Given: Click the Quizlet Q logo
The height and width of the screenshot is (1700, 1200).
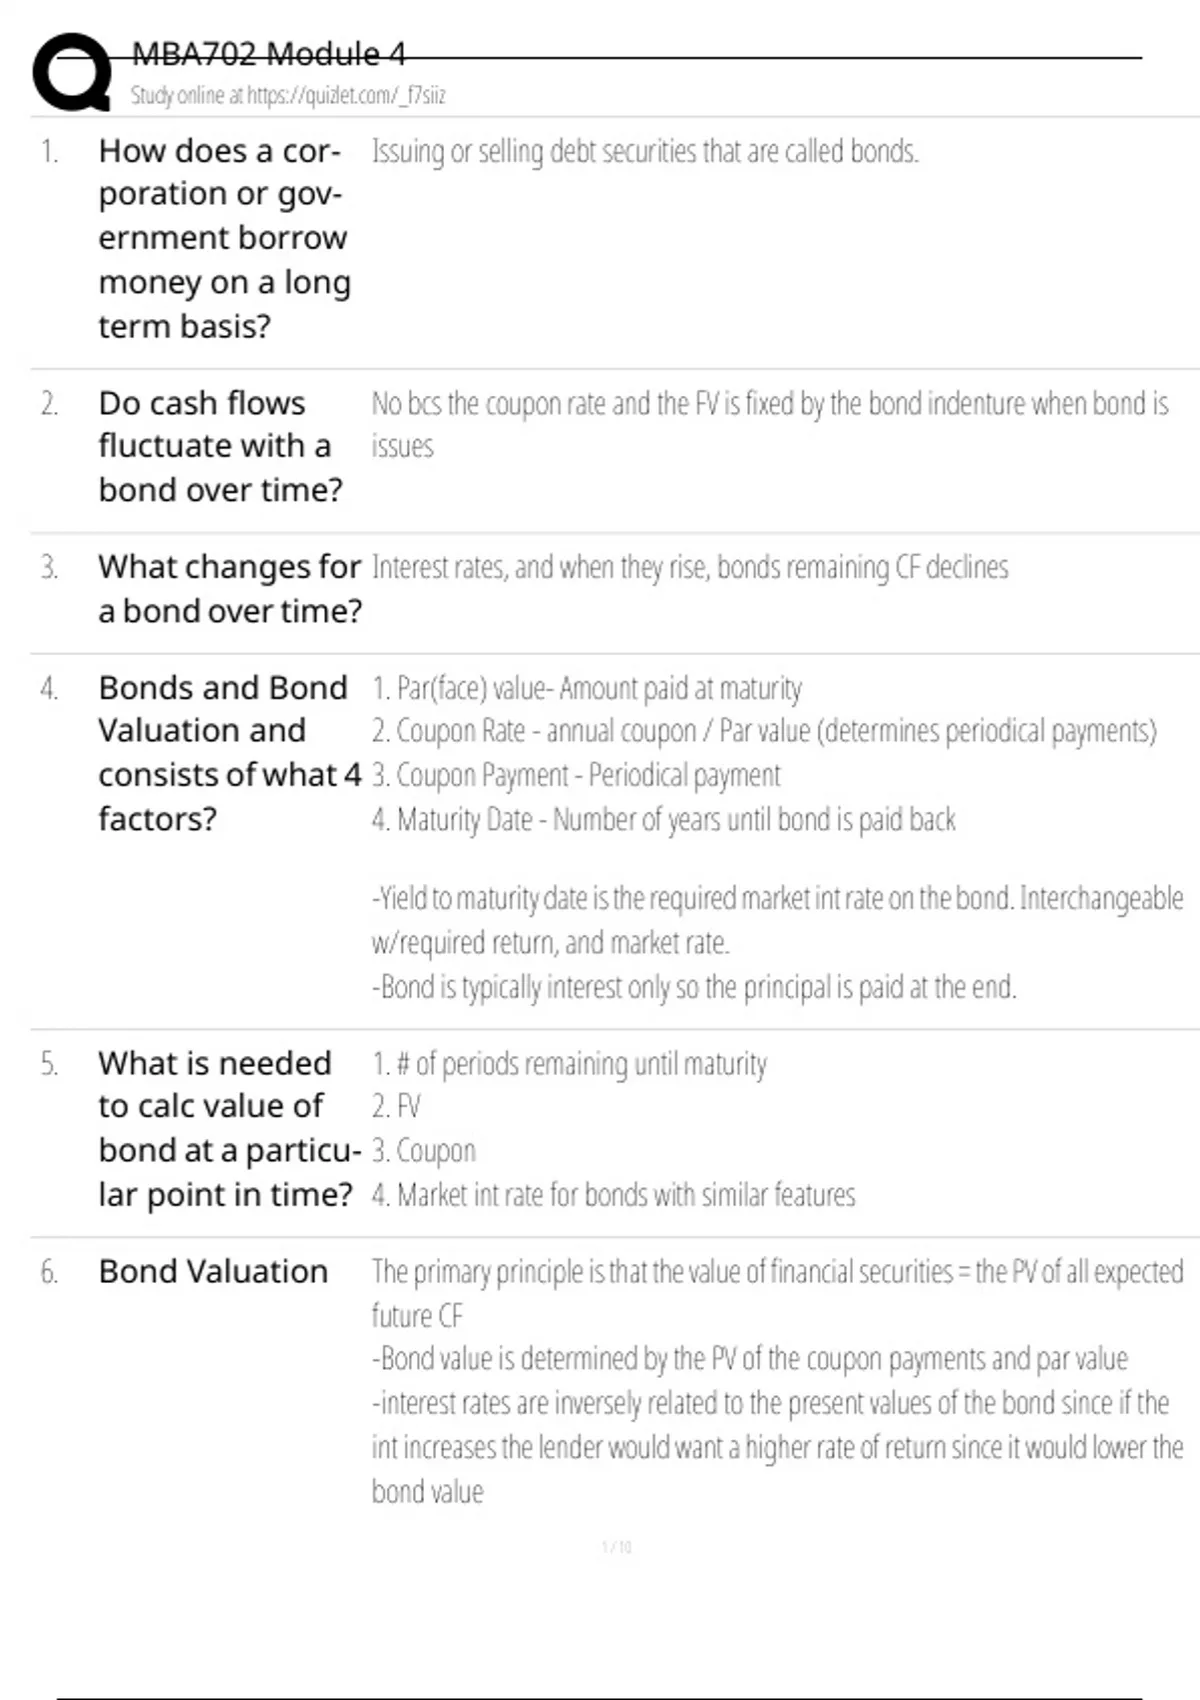Looking at the screenshot, I should click(x=72, y=72).
